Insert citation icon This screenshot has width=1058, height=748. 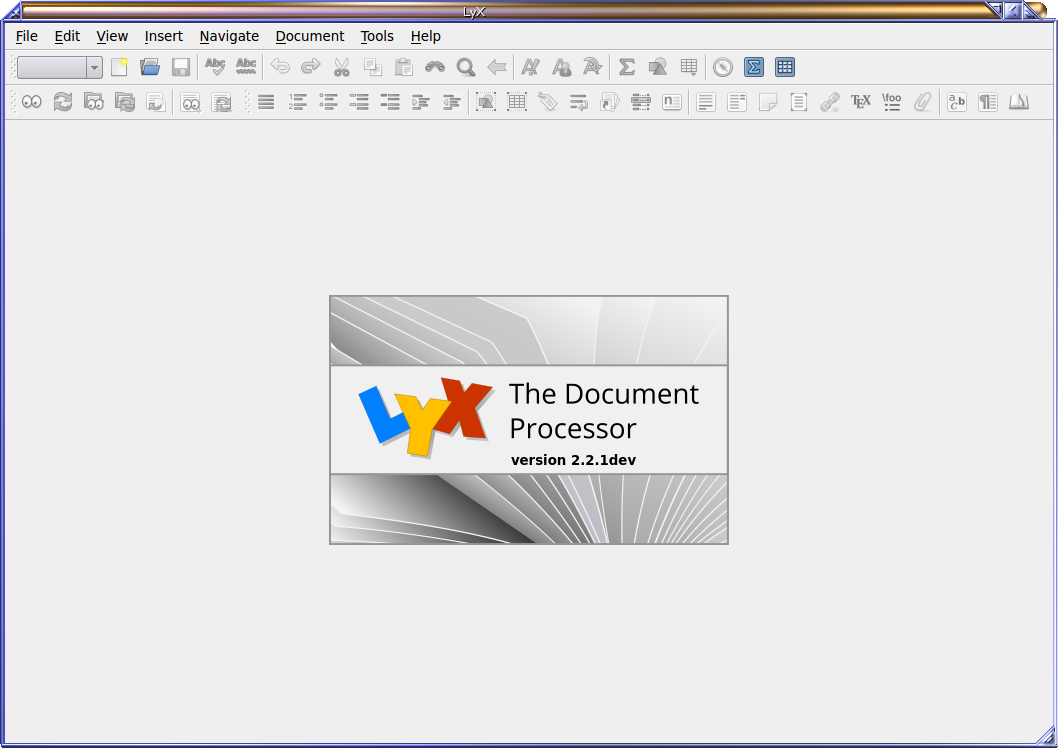[610, 102]
